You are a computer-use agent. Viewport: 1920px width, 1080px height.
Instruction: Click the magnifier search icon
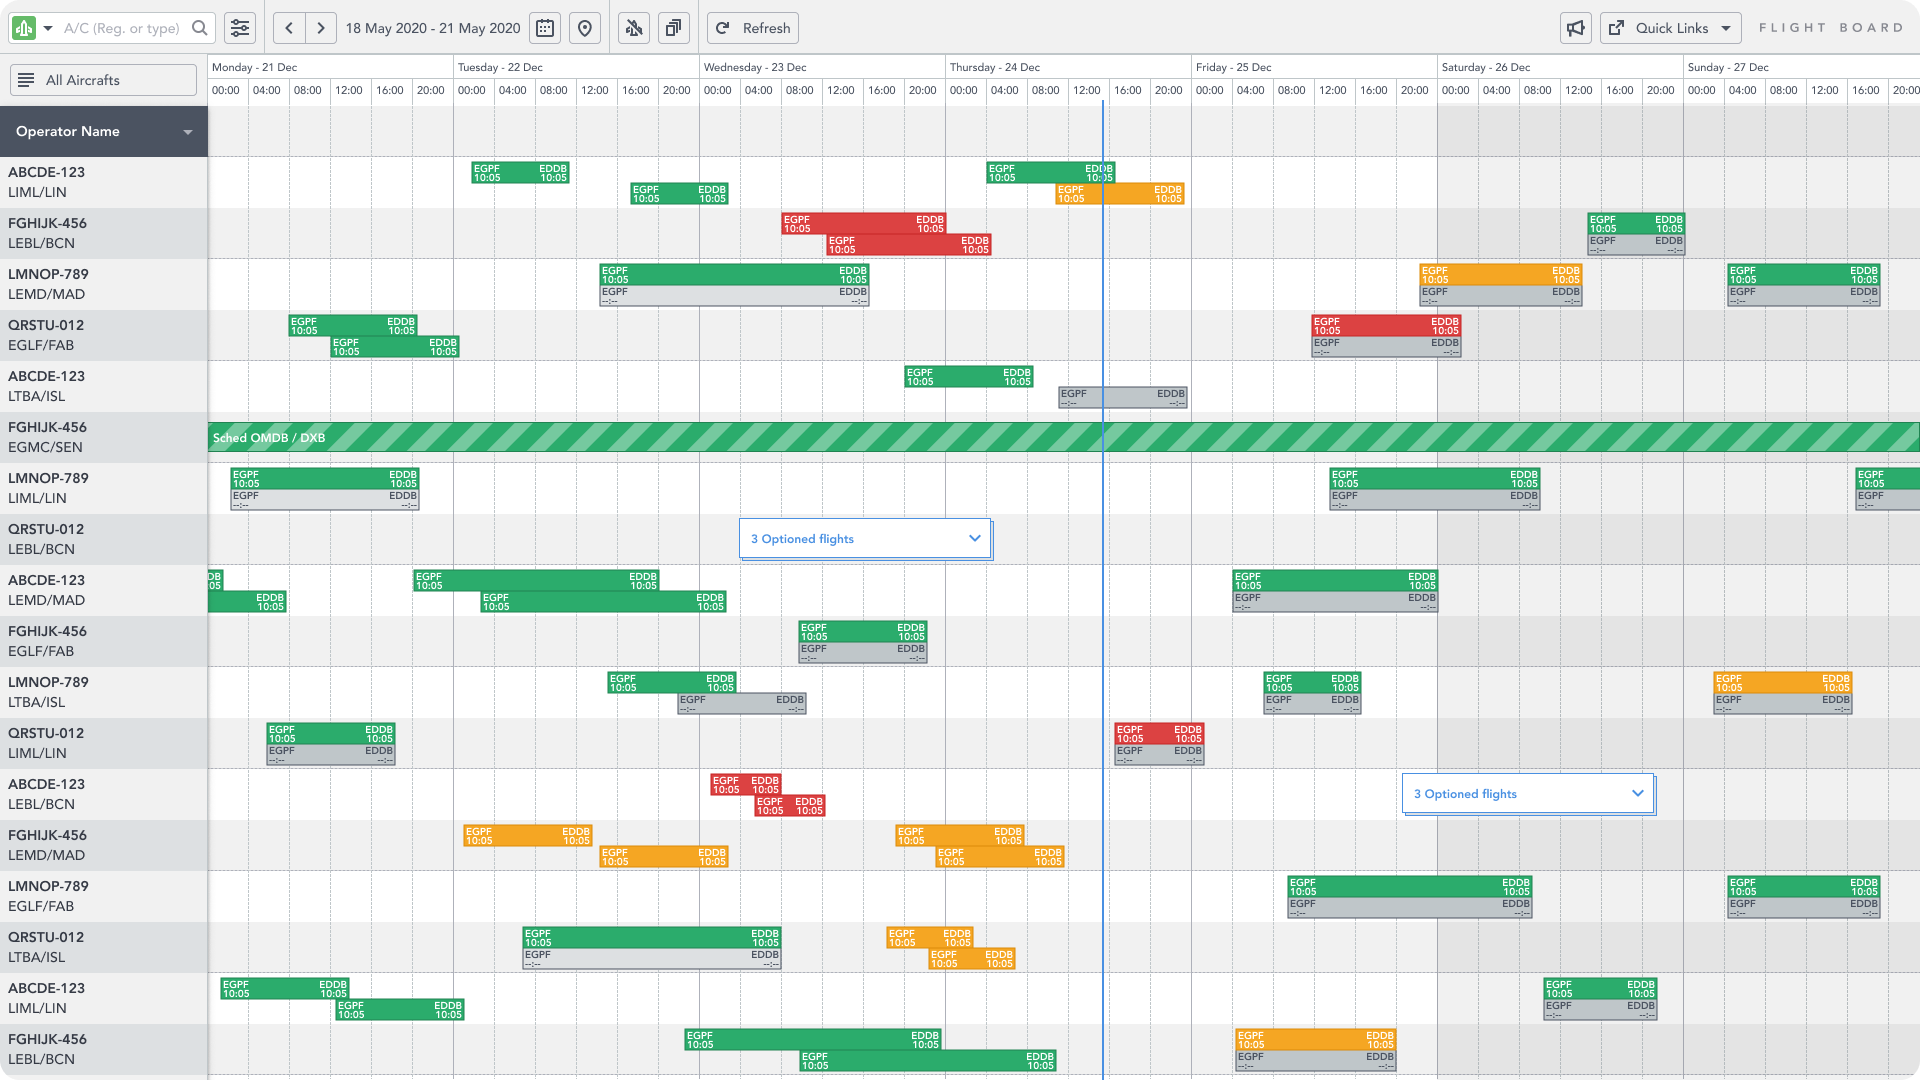pyautogui.click(x=200, y=28)
